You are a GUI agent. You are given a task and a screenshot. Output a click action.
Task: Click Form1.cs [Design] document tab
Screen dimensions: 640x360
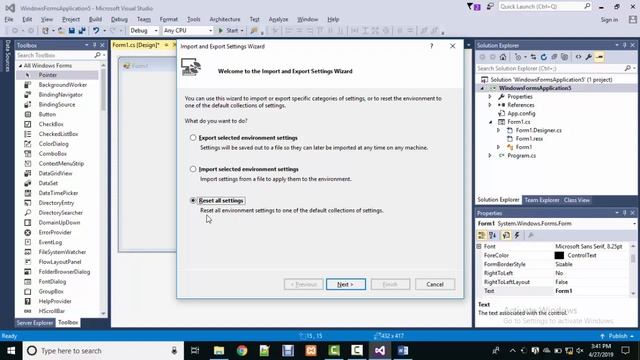136,45
